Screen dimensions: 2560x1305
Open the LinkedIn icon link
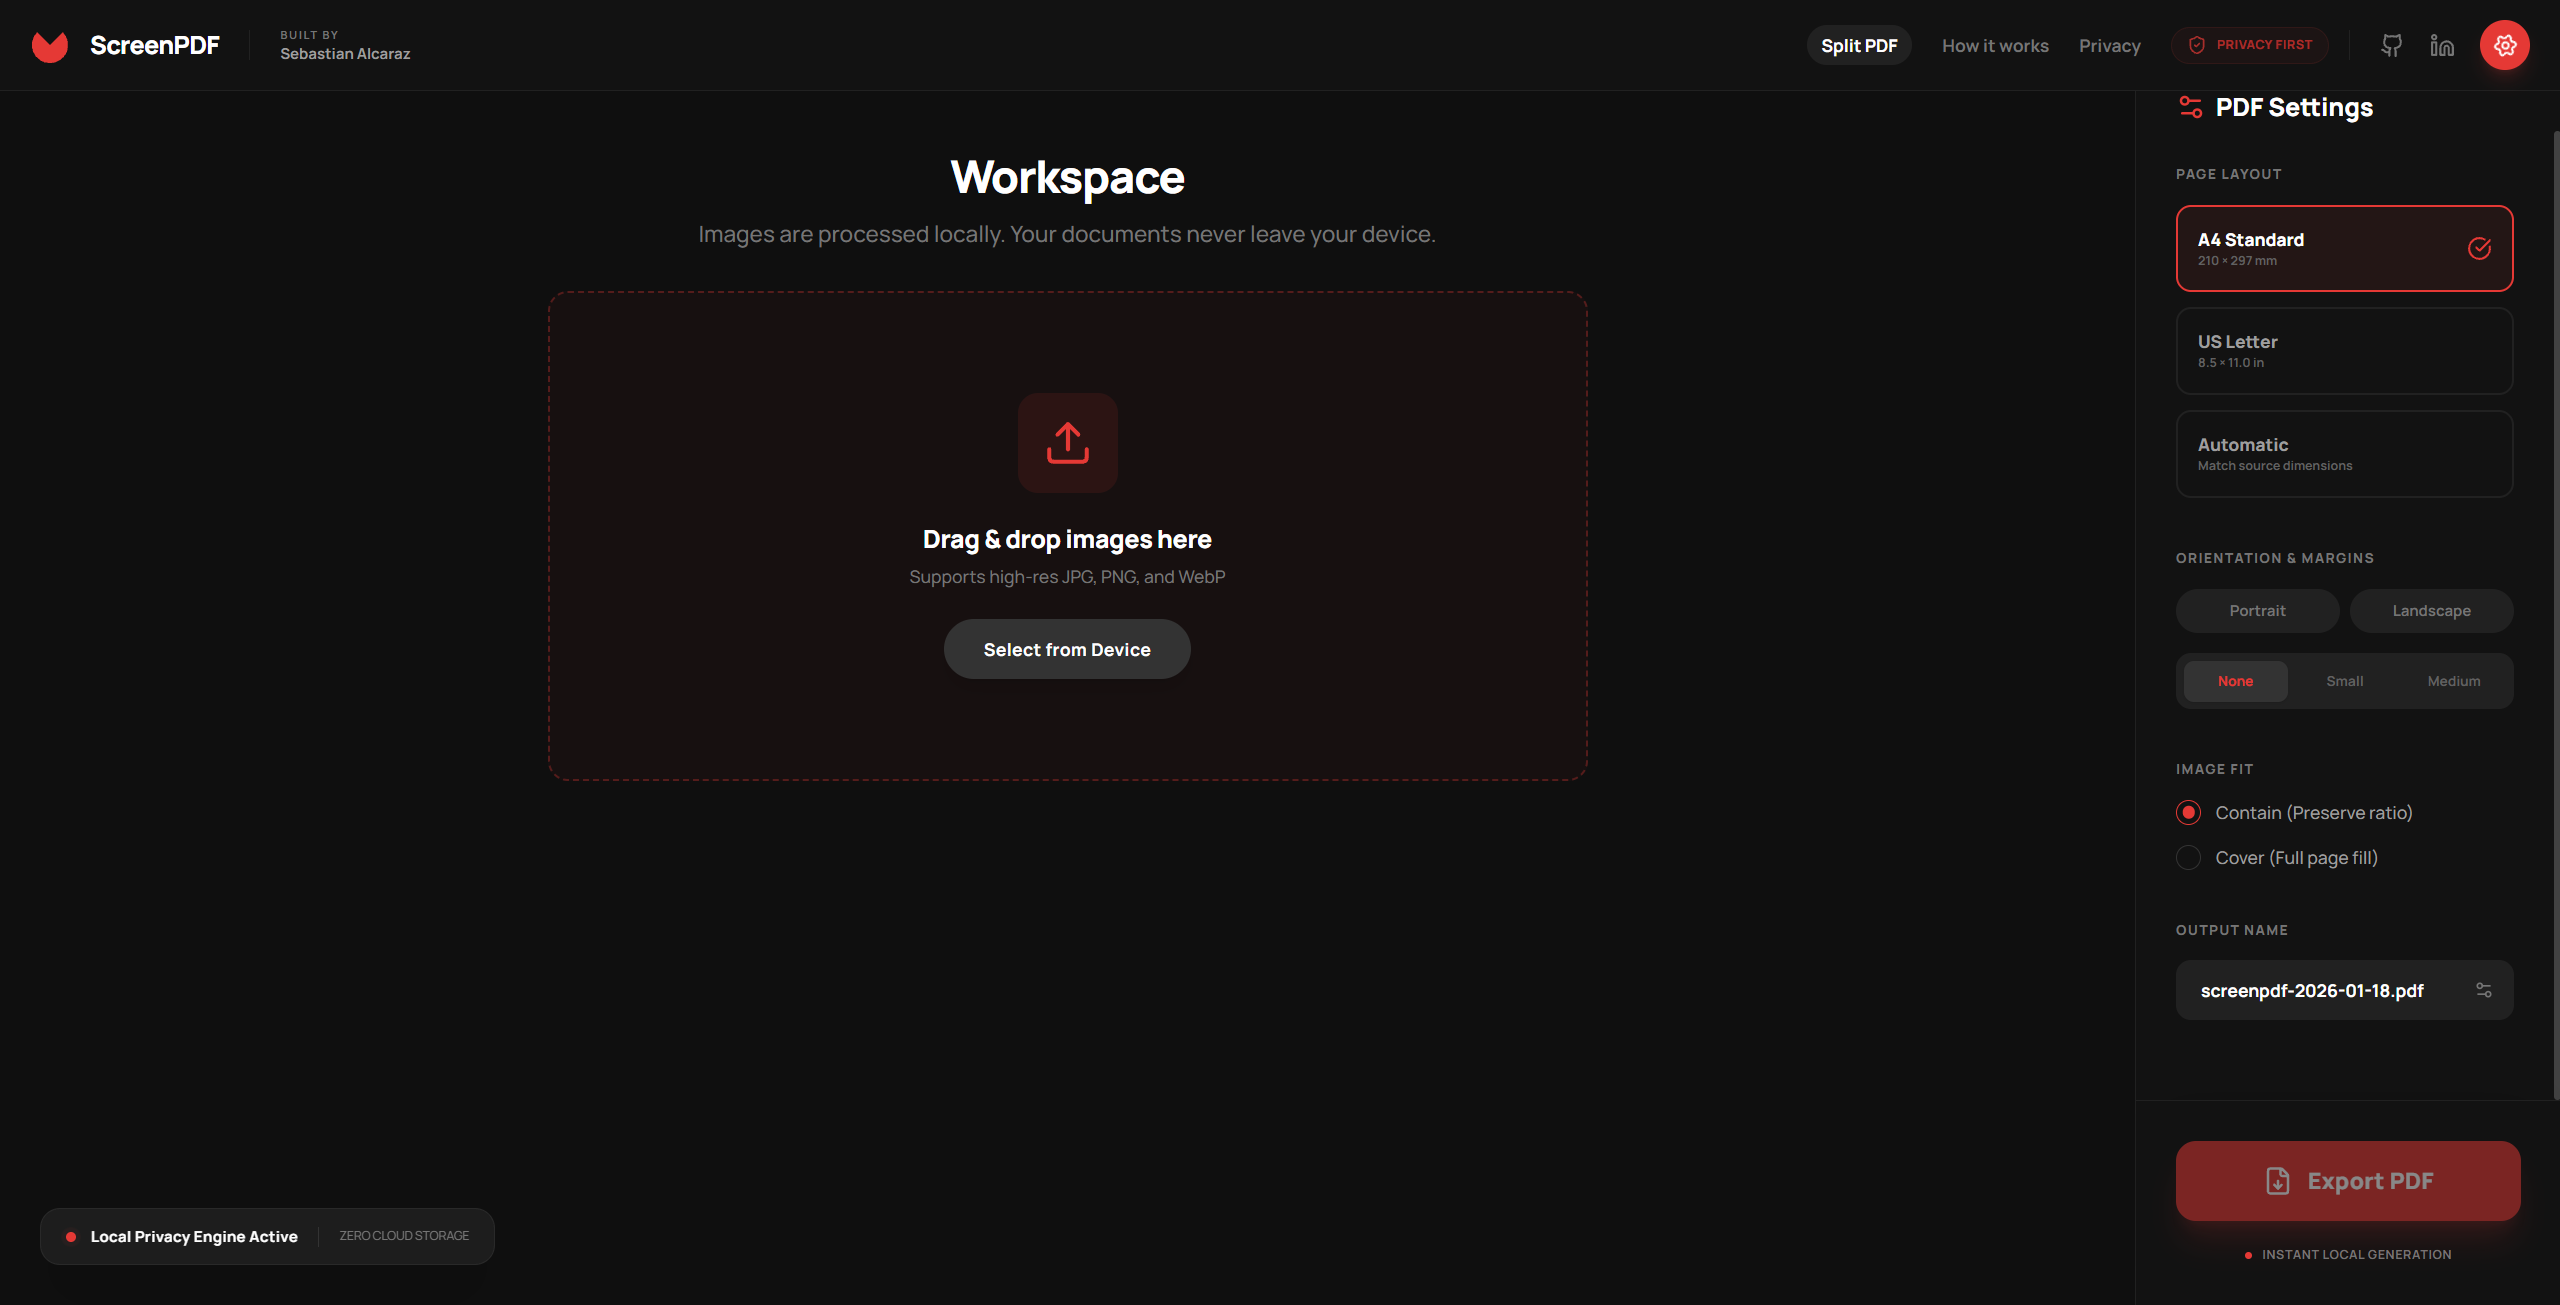click(x=2442, y=46)
